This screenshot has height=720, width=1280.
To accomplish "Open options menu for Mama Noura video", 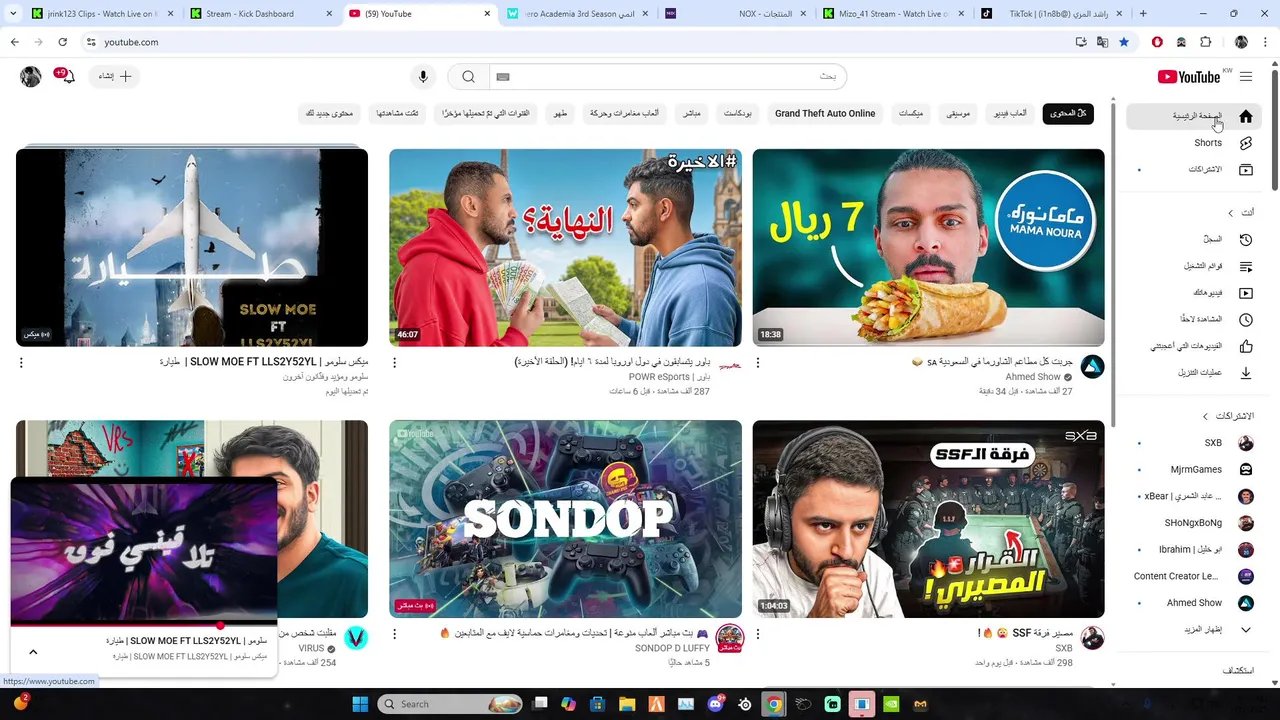I will coord(758,363).
